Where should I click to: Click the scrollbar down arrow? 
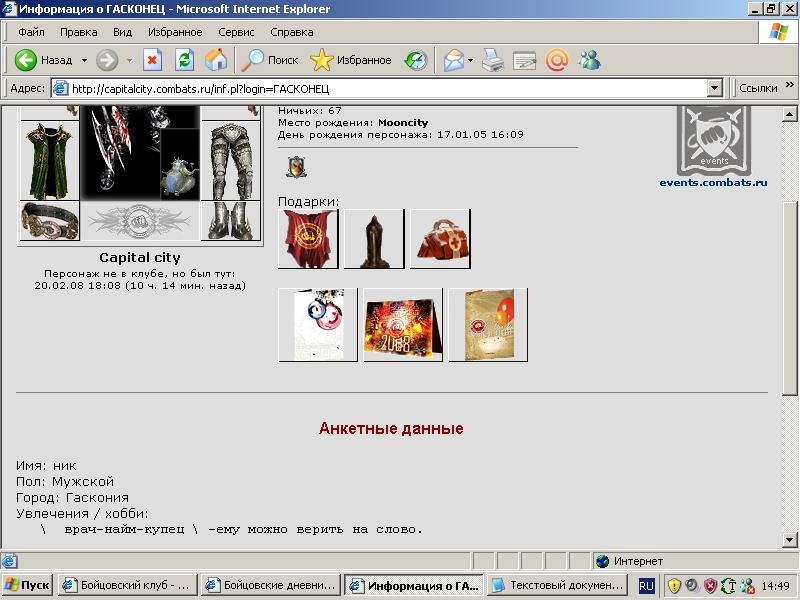(x=789, y=539)
